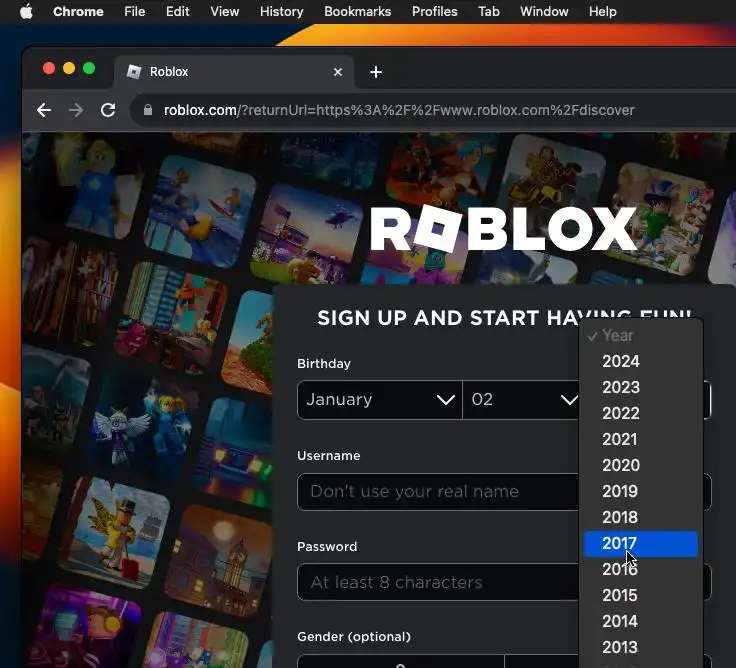Viewport: 736px width, 668px height.
Task: Go back to the previous page
Action: [x=44, y=110]
